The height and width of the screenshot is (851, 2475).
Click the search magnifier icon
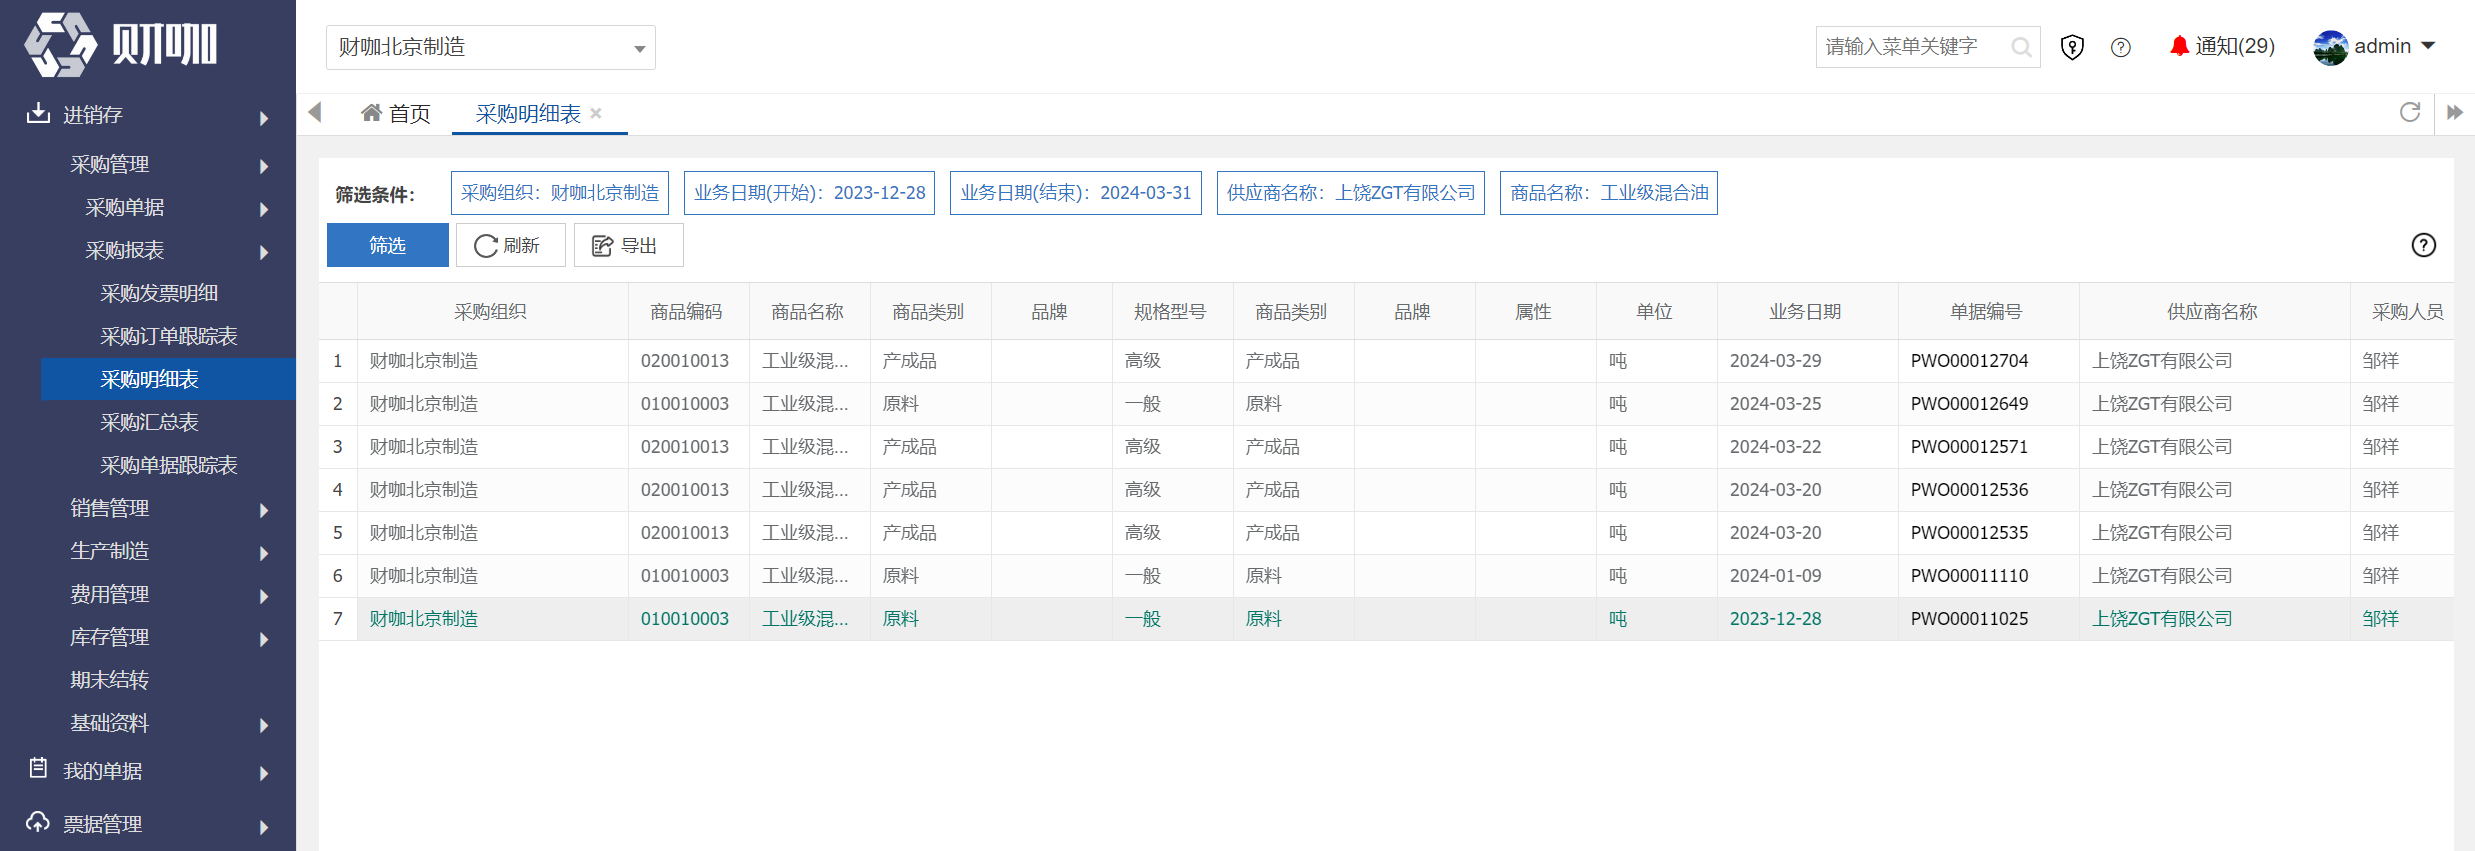(x=2020, y=47)
